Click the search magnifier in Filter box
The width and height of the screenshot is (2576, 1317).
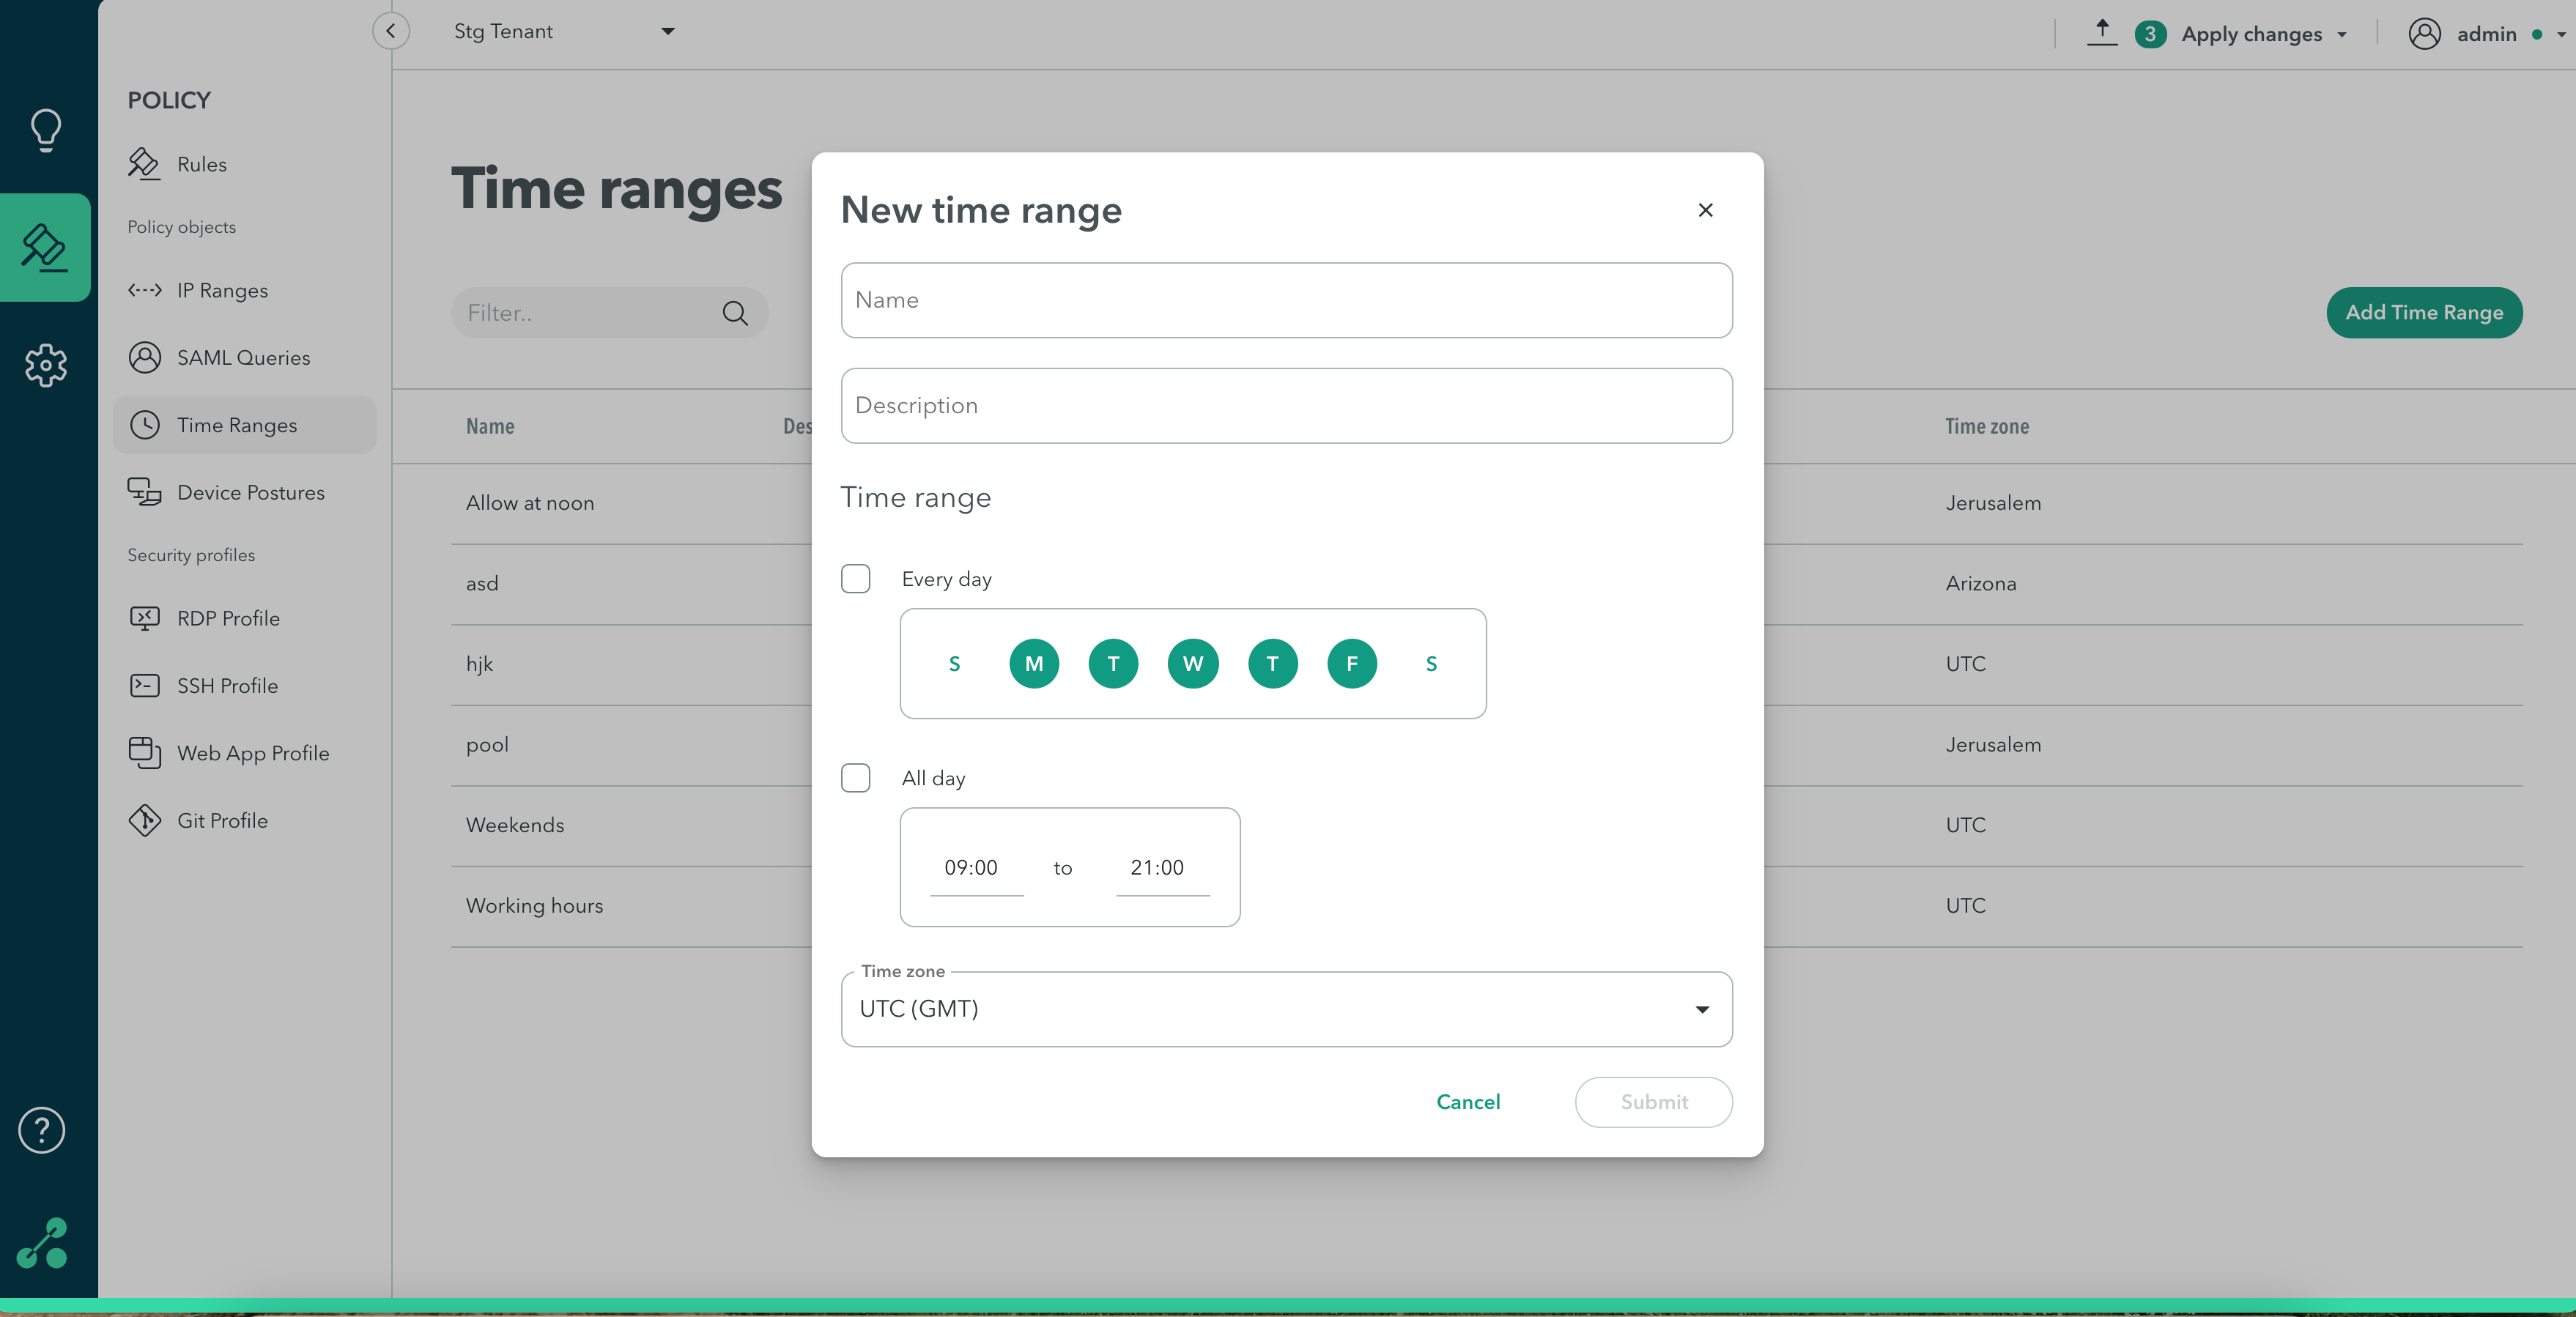click(x=735, y=313)
